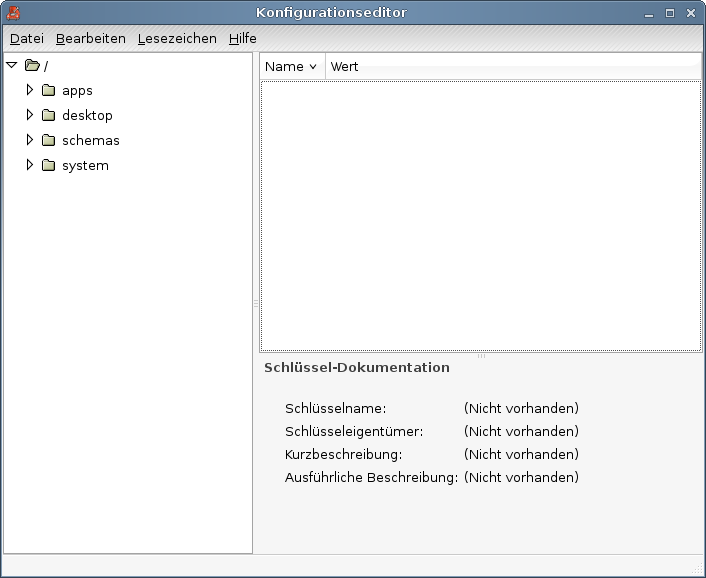Click the Schlüsseleigentümer: label
This screenshot has height=578, width=706.
click(x=354, y=432)
